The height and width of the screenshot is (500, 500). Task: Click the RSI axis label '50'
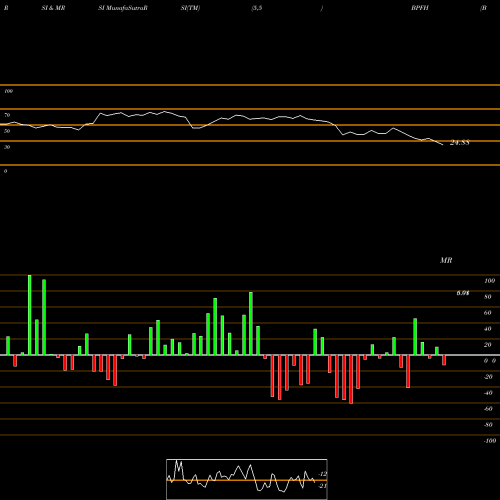(x=7, y=131)
